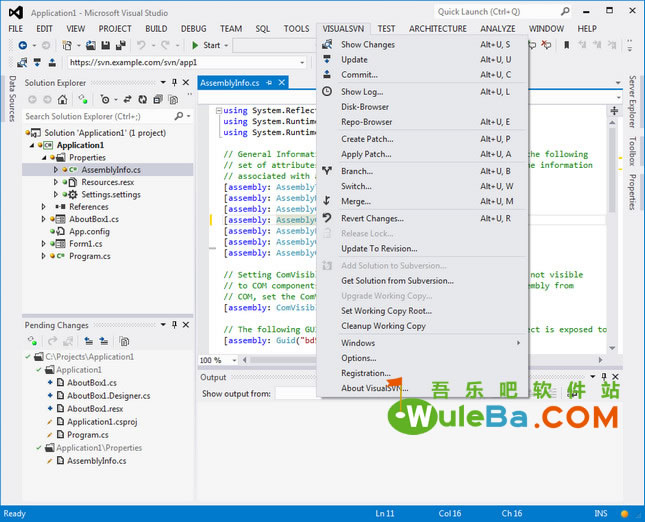The height and width of the screenshot is (522, 645).
Task: Open the Data Sources side tab
Action: [12, 98]
